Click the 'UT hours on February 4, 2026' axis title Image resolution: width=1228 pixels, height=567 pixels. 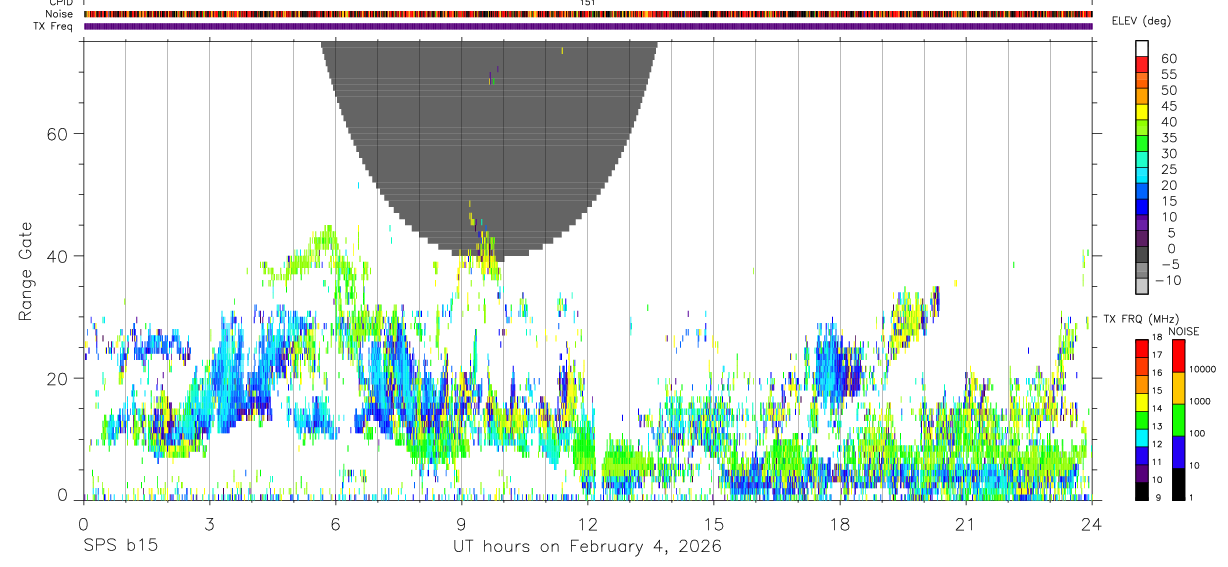click(588, 548)
